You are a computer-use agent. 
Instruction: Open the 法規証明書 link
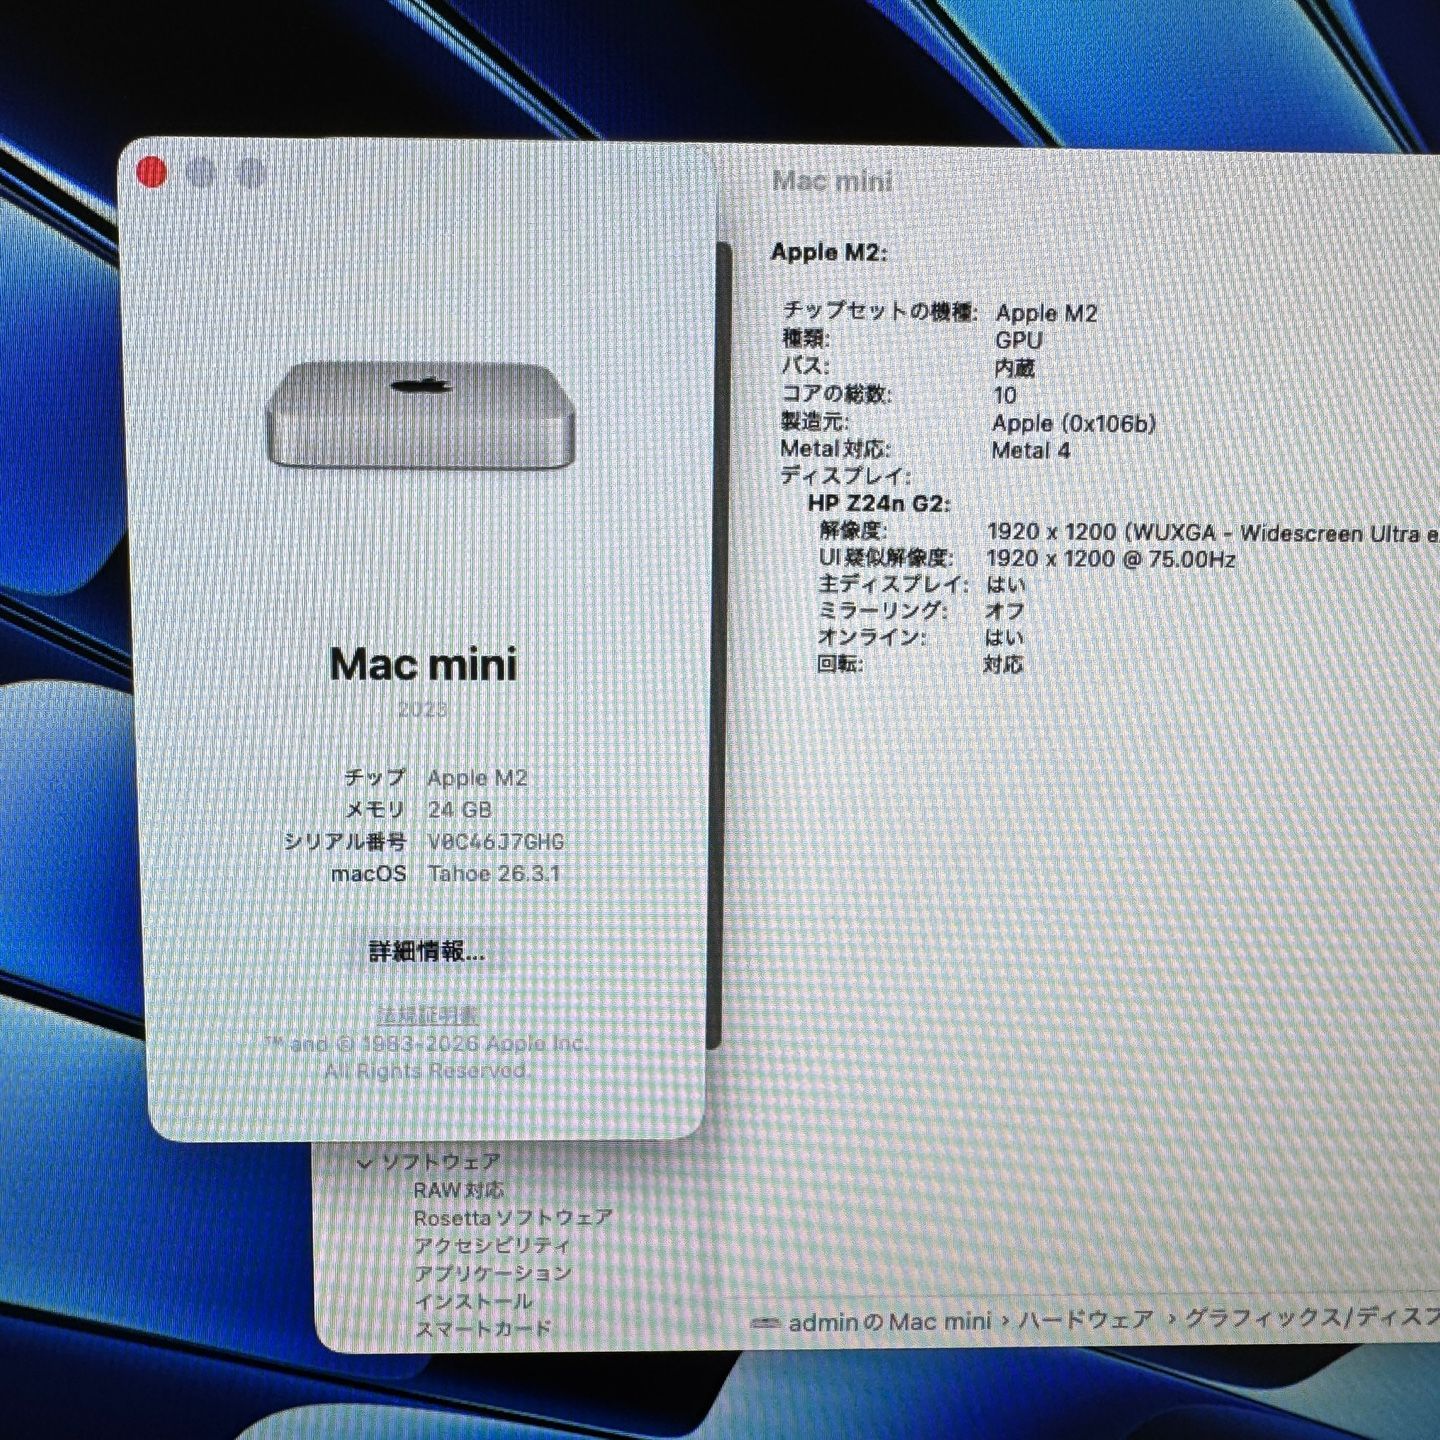(x=428, y=1016)
